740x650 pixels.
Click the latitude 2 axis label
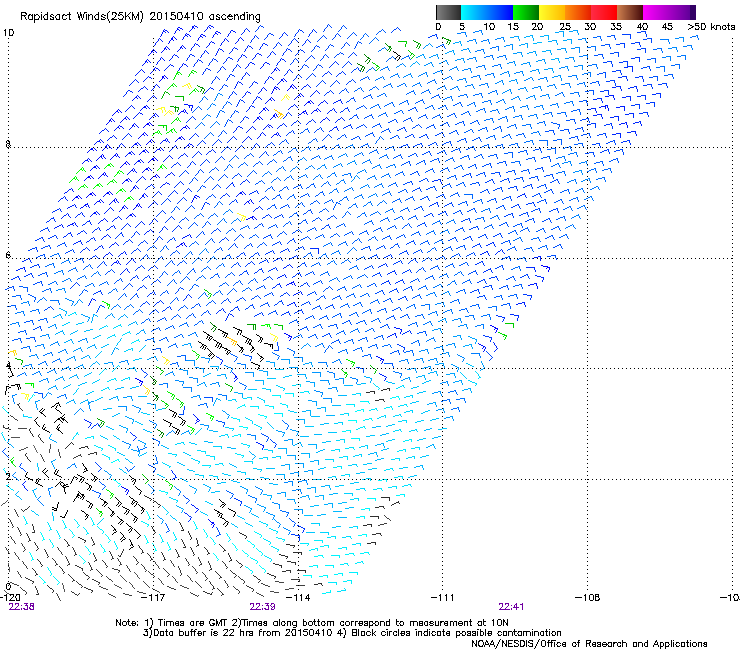(x=8, y=477)
